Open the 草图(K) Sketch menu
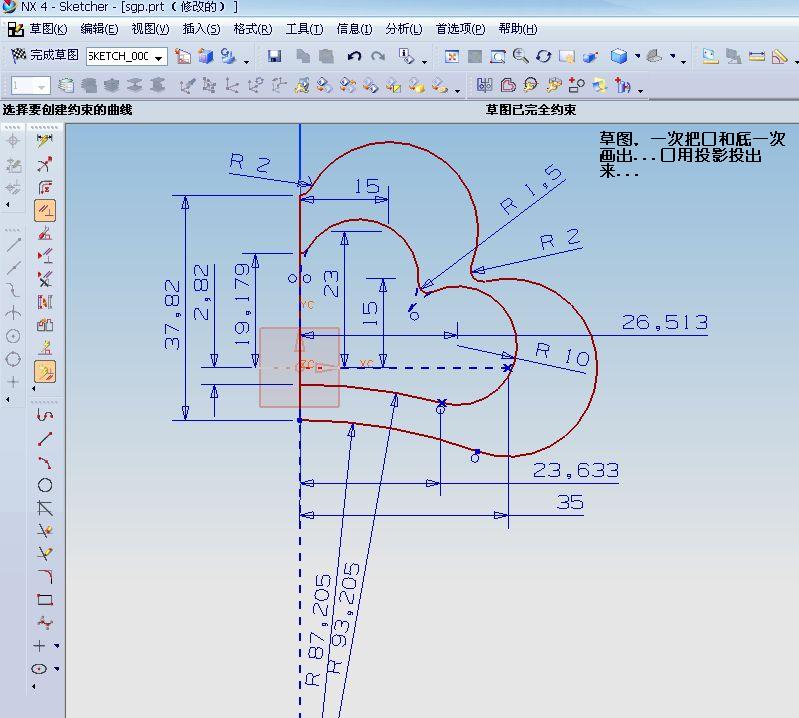Viewport: 799px width, 718px height. tap(48, 29)
